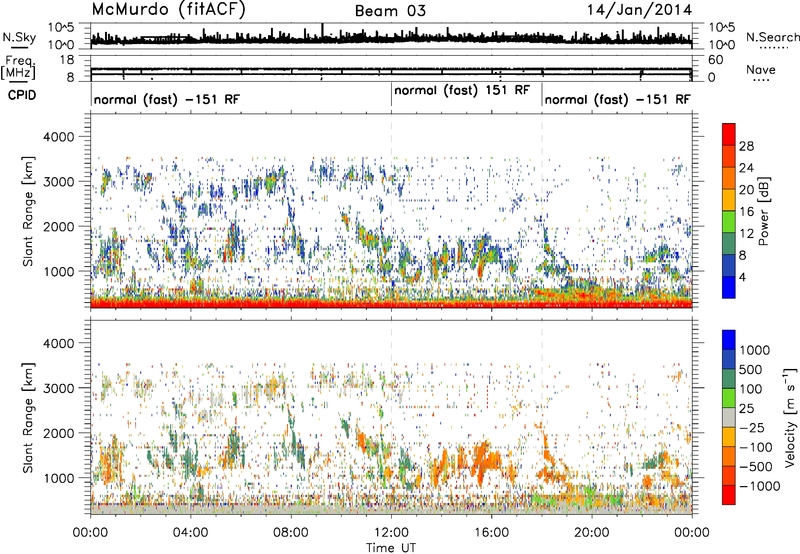Click the '08:00' time axis label

tap(291, 533)
